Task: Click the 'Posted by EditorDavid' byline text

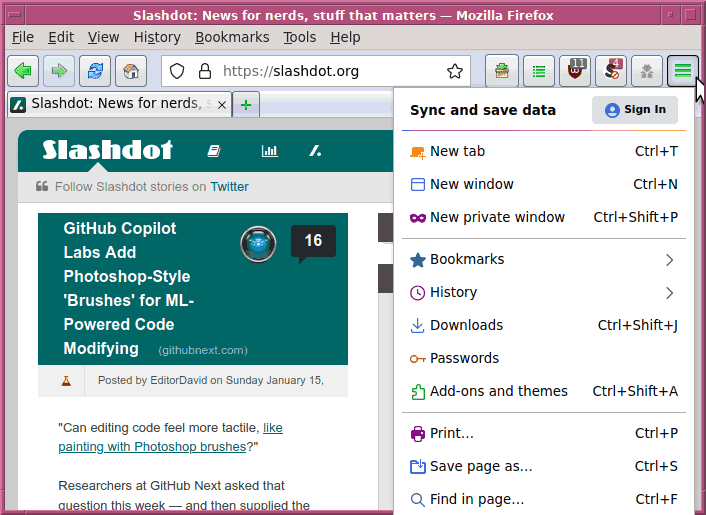Action: pyautogui.click(x=211, y=380)
